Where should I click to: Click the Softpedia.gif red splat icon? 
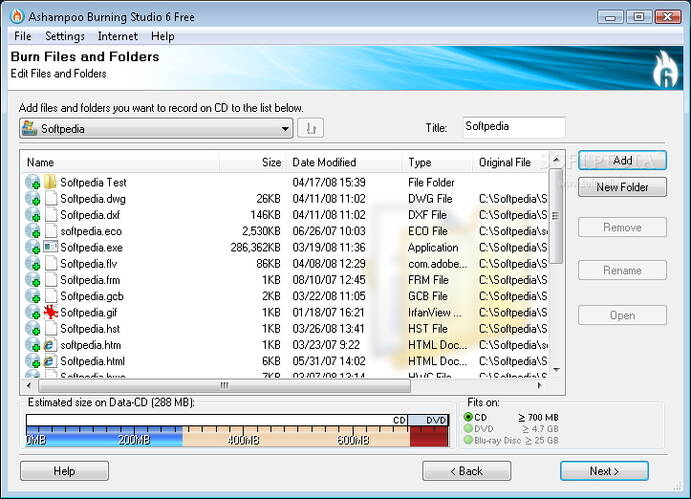pyautogui.click(x=50, y=312)
